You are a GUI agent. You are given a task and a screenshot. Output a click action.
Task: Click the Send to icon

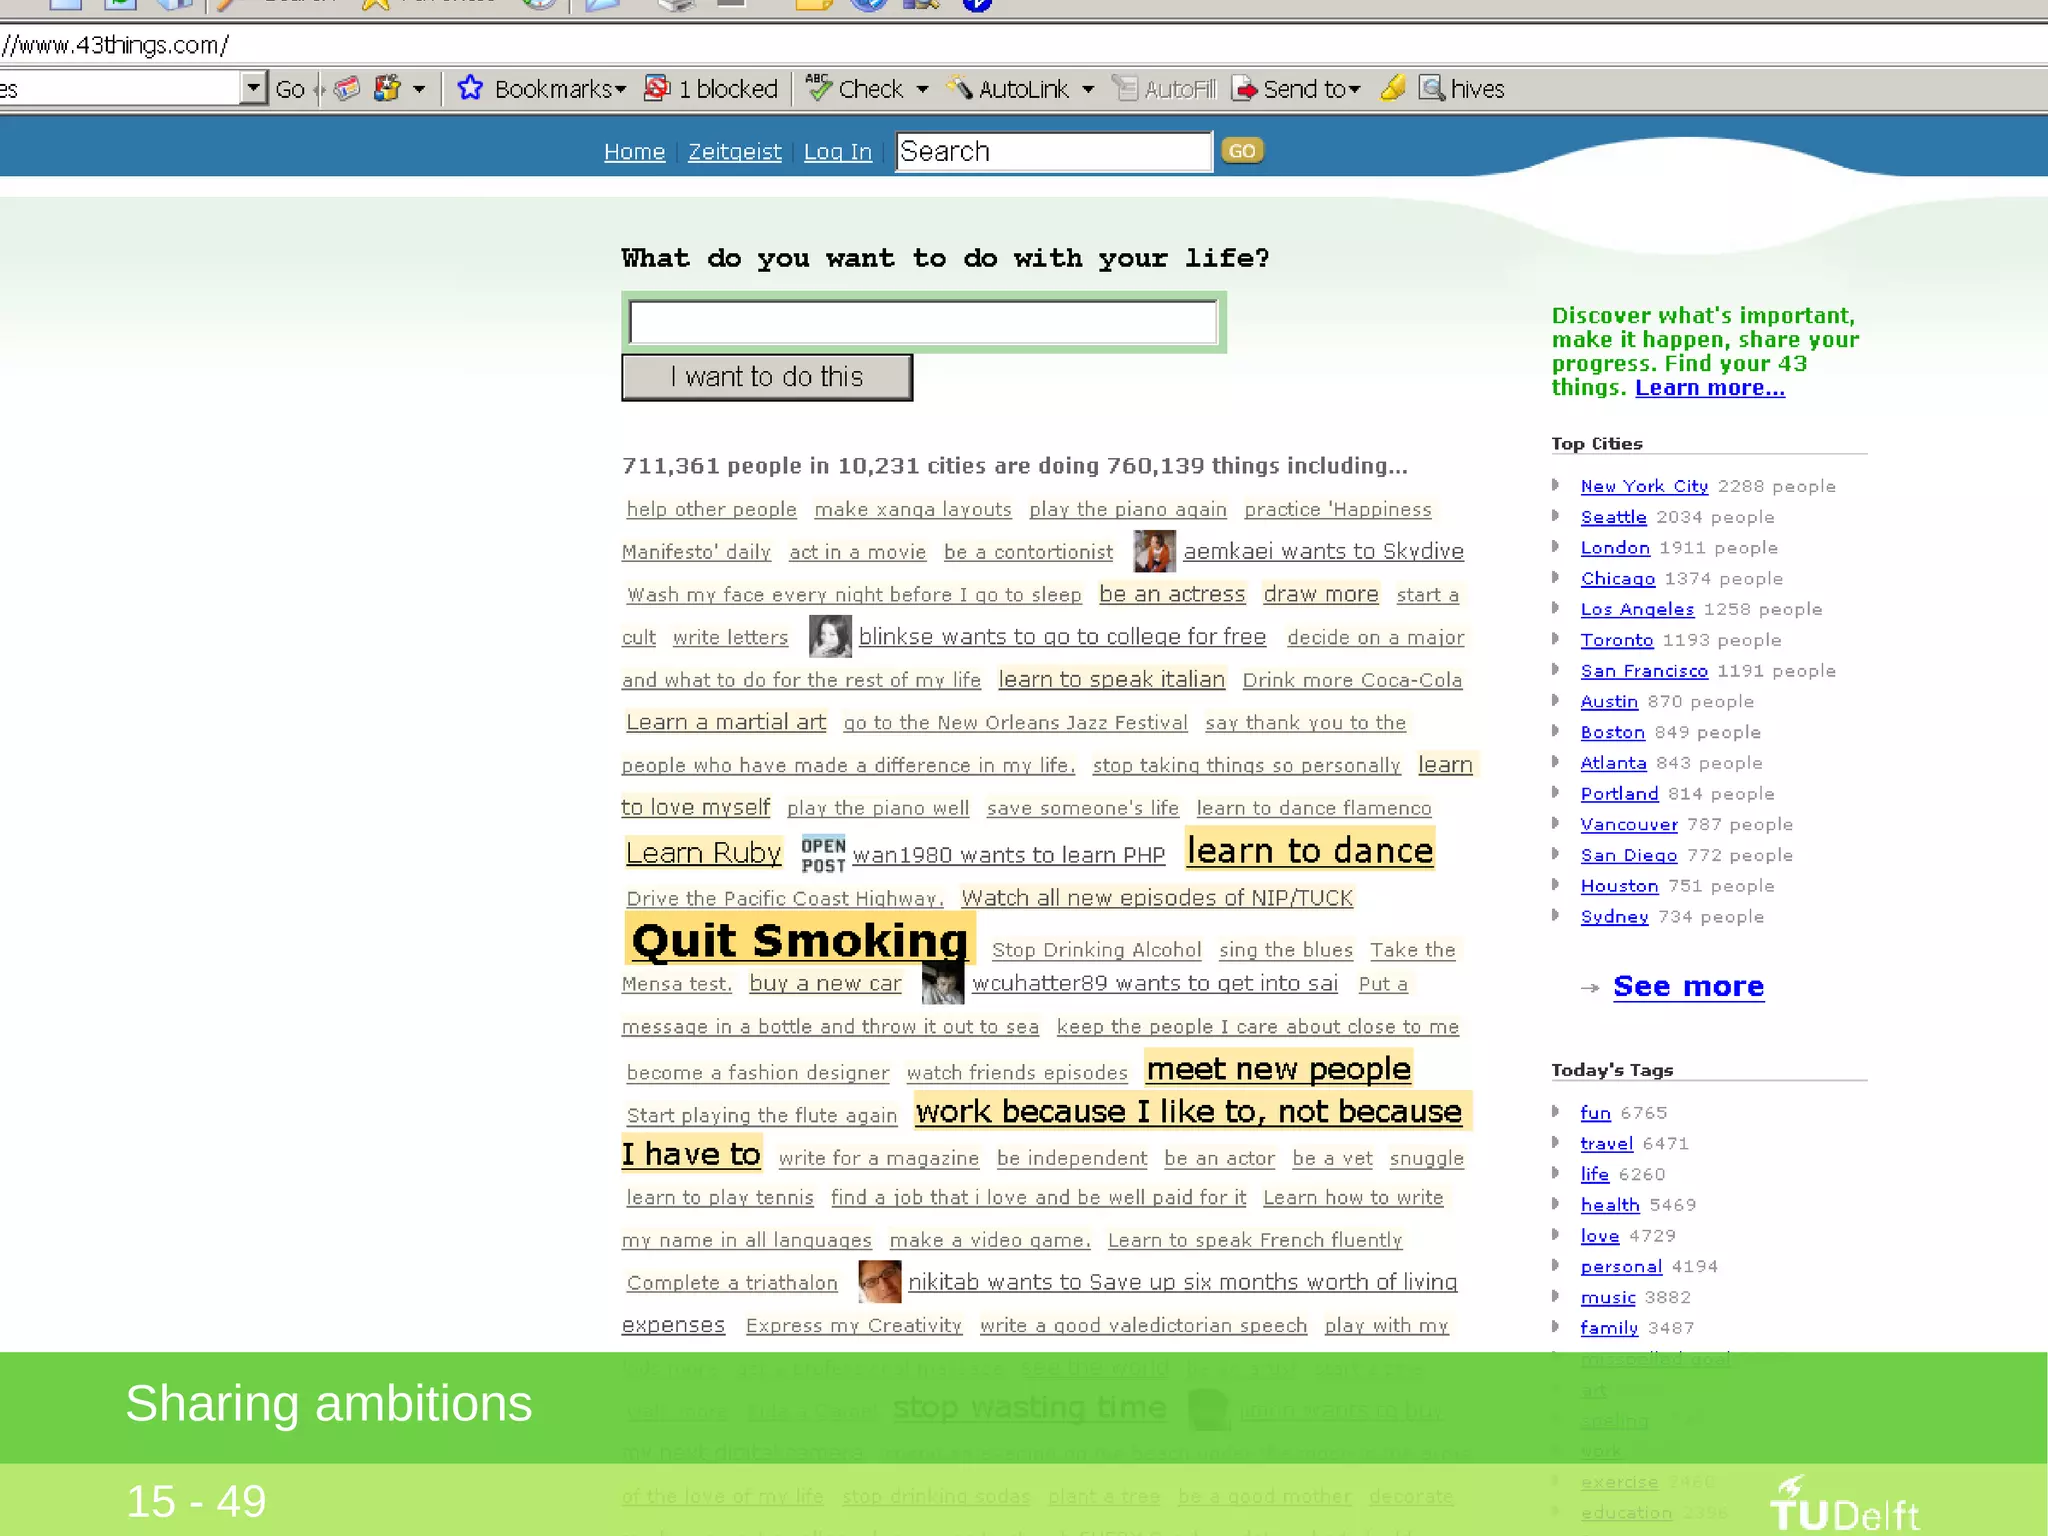click(1244, 89)
